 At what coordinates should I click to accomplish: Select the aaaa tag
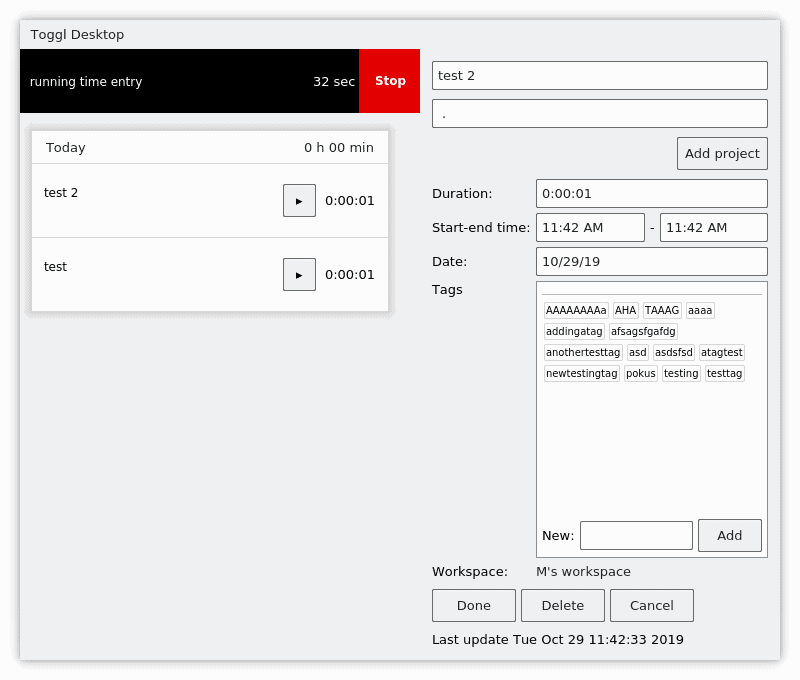[x=700, y=310]
